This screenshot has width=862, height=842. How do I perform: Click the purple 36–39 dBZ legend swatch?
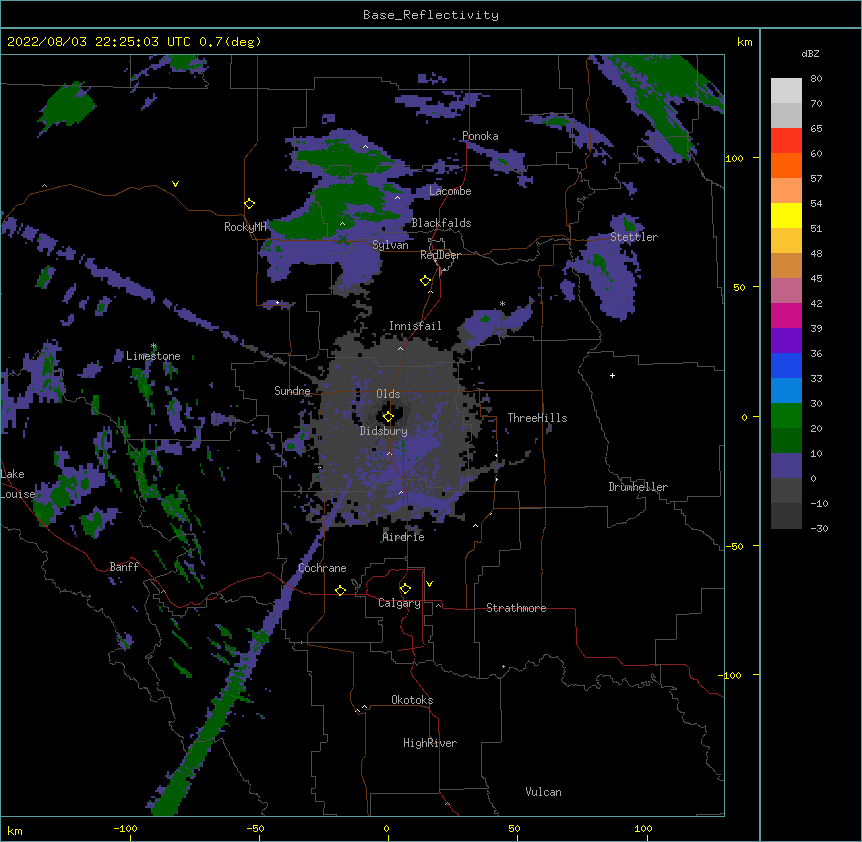point(786,340)
